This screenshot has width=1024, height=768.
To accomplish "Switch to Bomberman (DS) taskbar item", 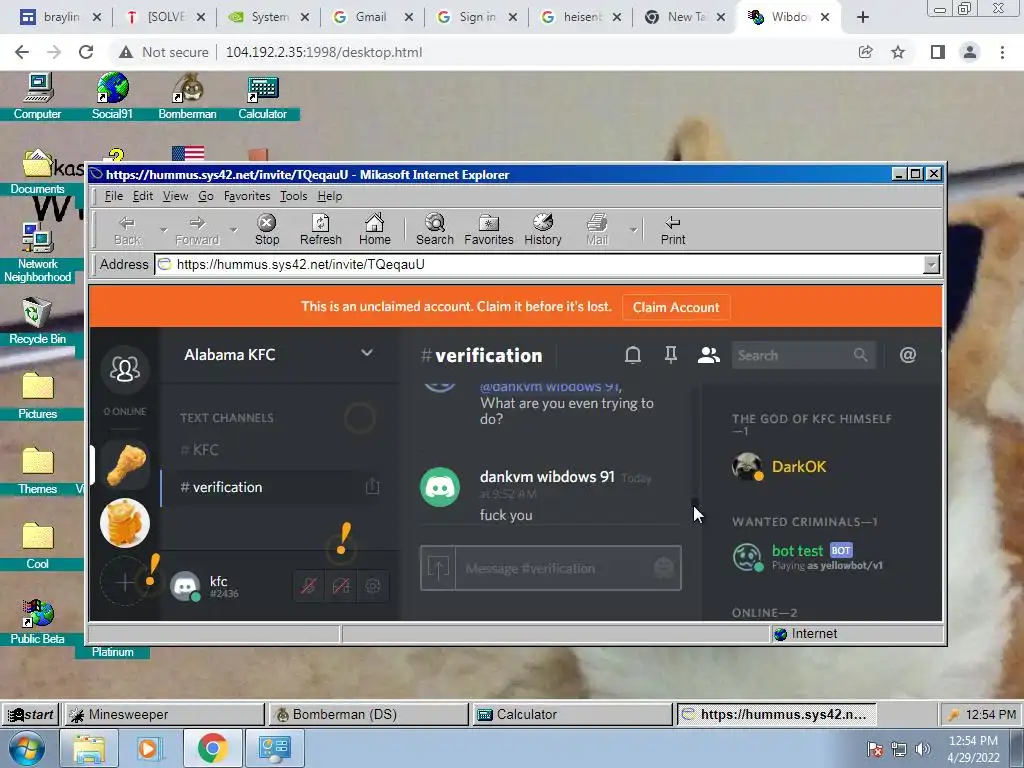I will pyautogui.click(x=368, y=714).
